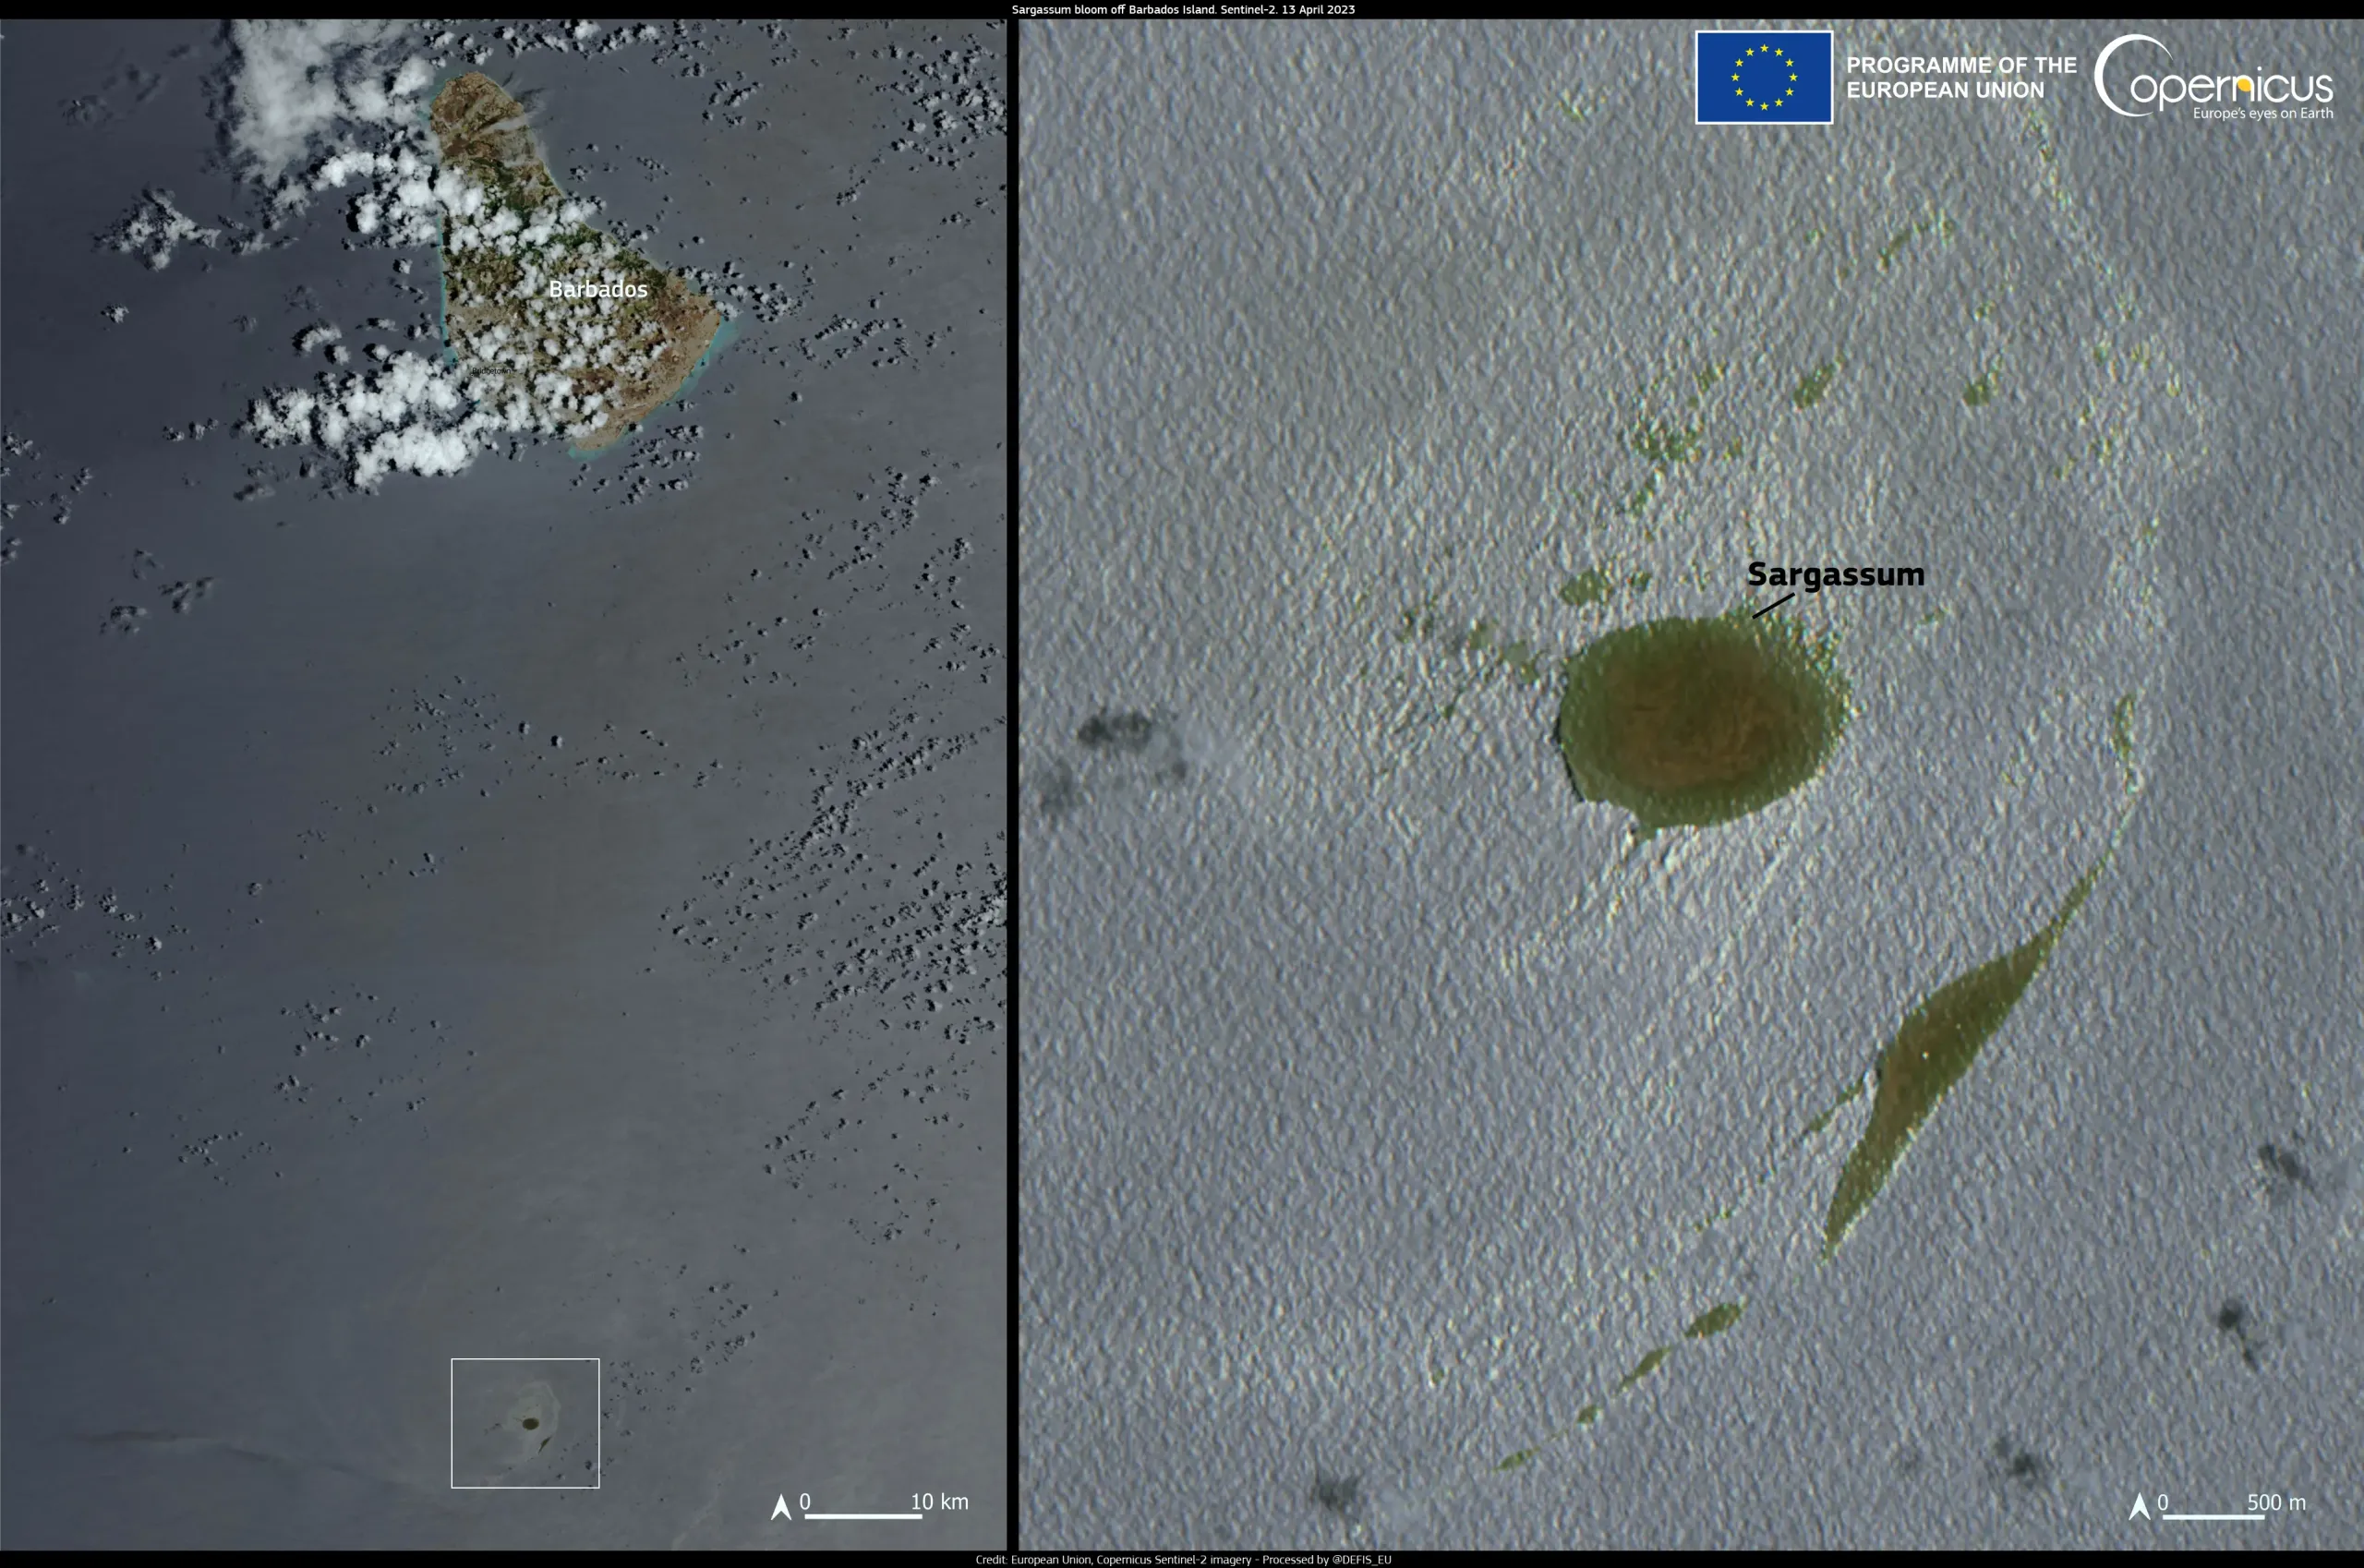Toggle the Sargassum label visibility
Screen dimensions: 2364x1568
point(1836,575)
